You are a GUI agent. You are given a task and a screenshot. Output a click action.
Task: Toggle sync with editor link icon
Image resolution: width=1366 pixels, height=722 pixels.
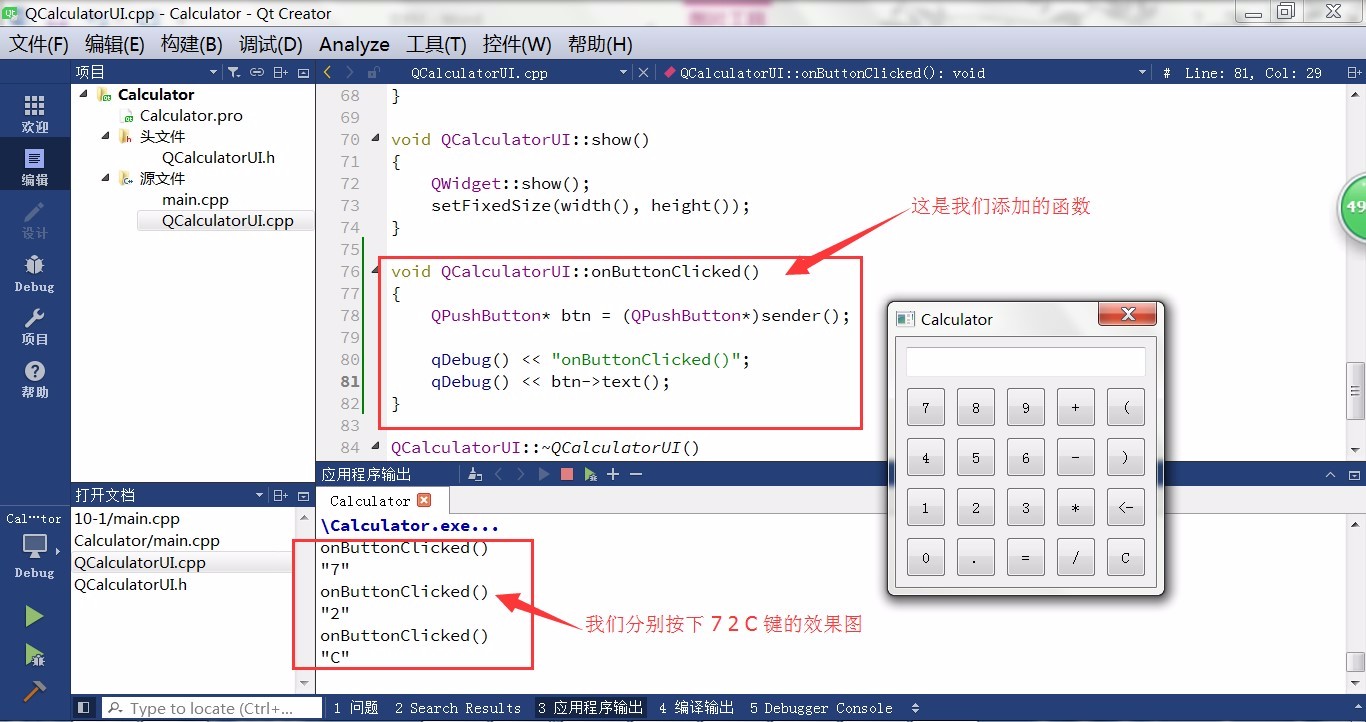(x=257, y=72)
